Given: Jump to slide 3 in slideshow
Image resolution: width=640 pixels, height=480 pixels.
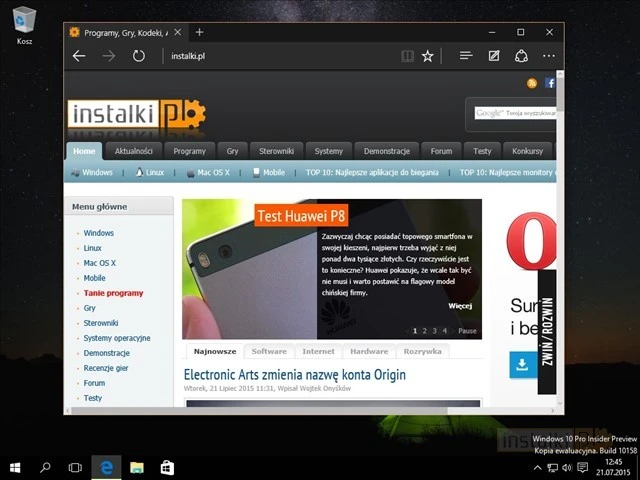Looking at the screenshot, I should pos(434,330).
